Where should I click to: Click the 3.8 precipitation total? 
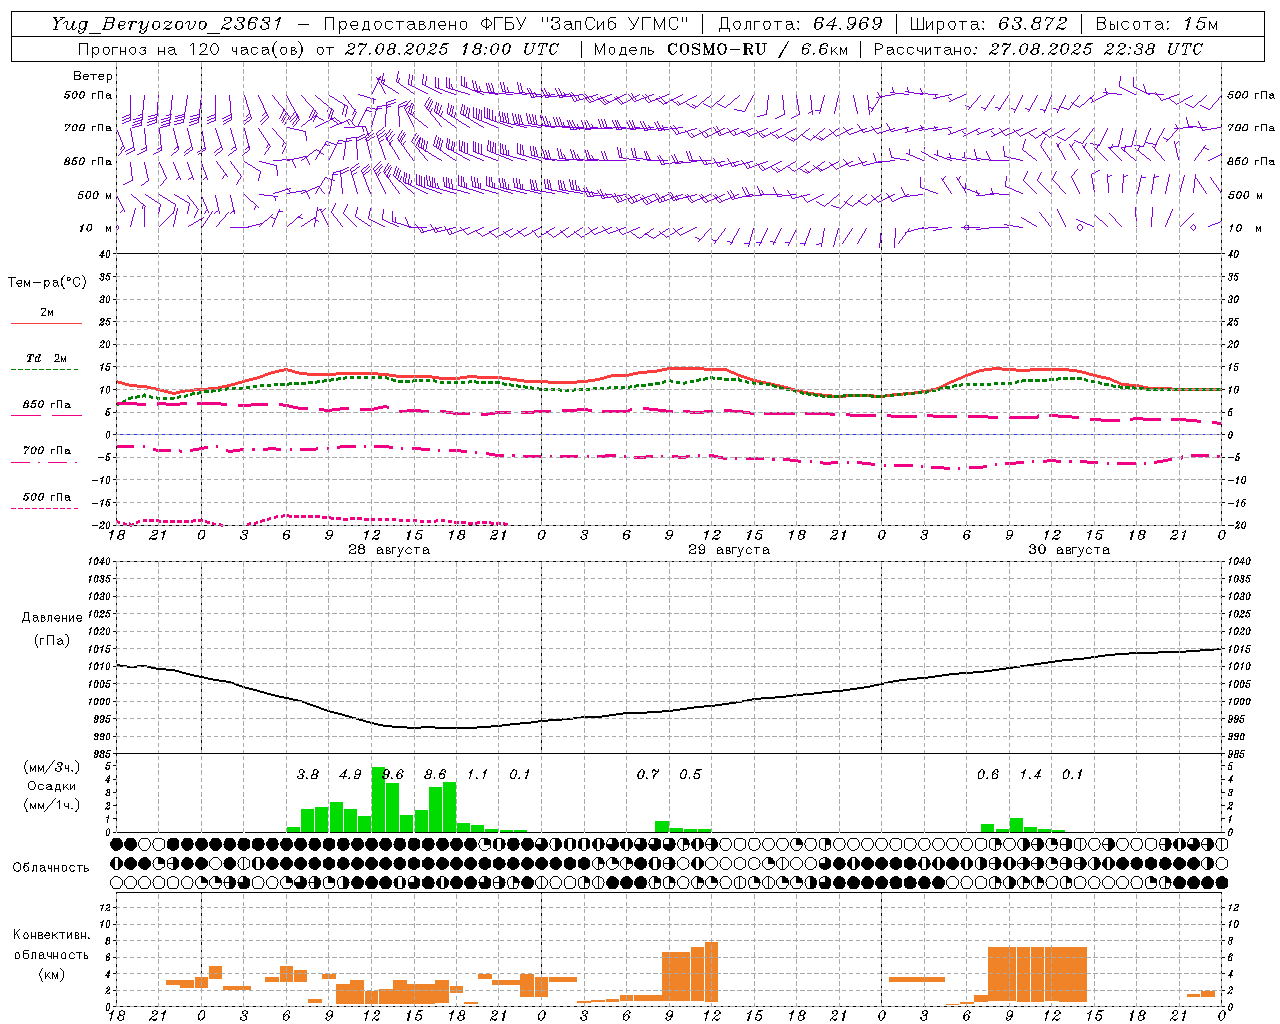(x=308, y=774)
